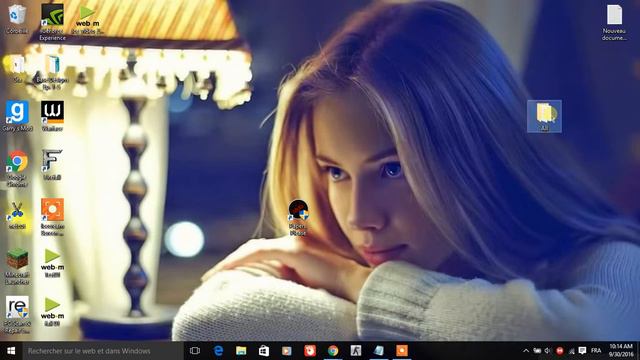
Task: Select the webm file beside GeForce Experience
Action: 87,20
